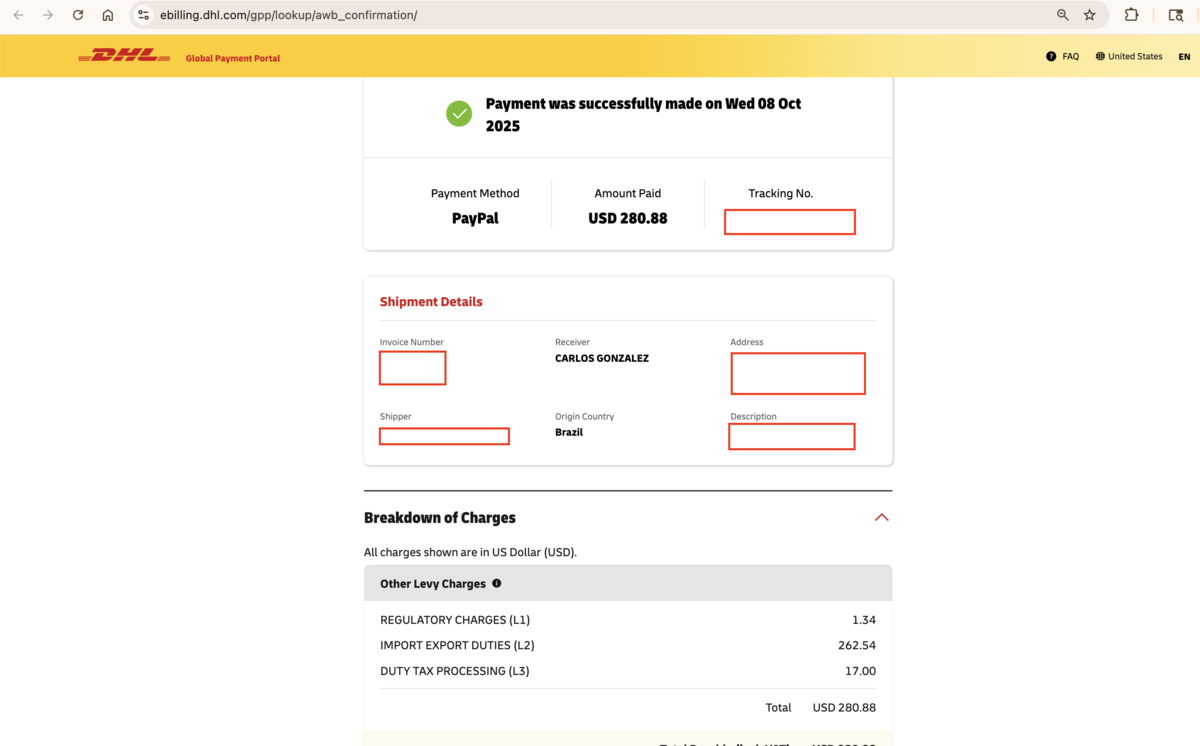
Task: View site information icon left of URL
Action: tap(144, 15)
